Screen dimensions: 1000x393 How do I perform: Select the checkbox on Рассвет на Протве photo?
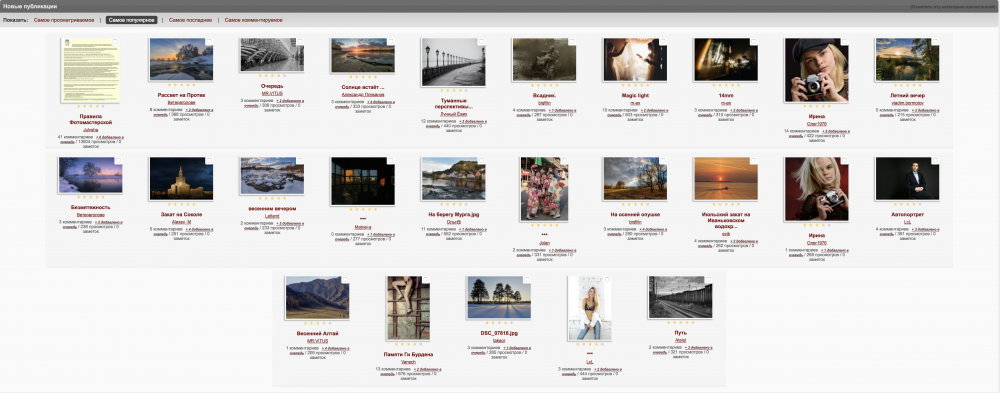tap(209, 41)
